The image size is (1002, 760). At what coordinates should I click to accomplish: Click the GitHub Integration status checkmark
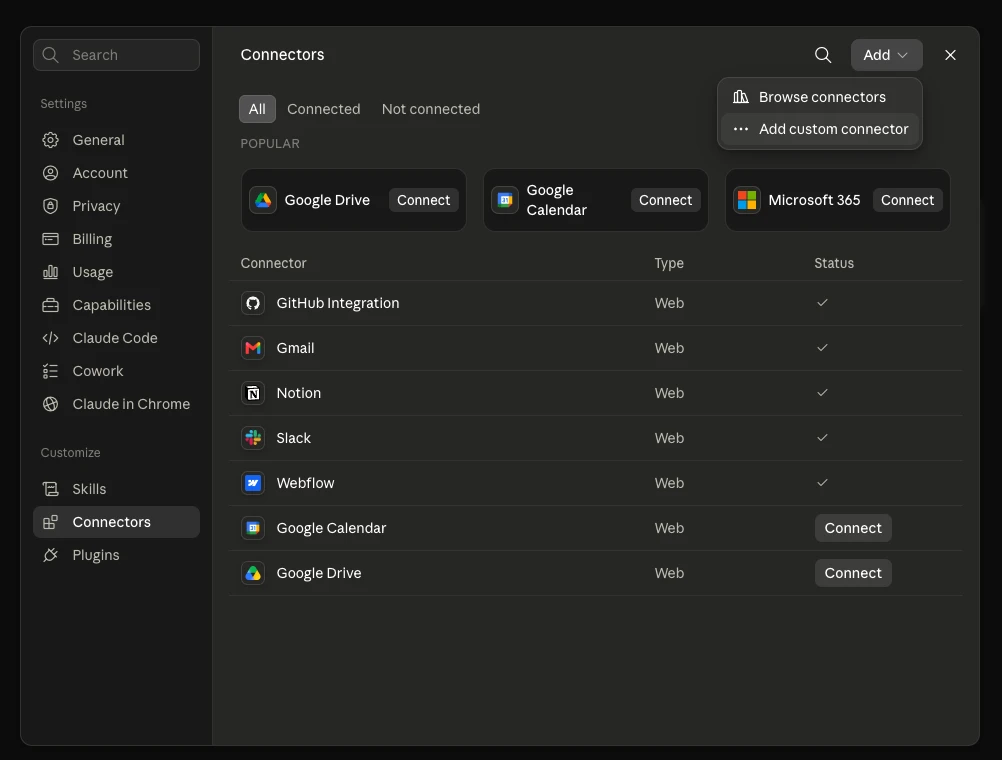tap(822, 303)
